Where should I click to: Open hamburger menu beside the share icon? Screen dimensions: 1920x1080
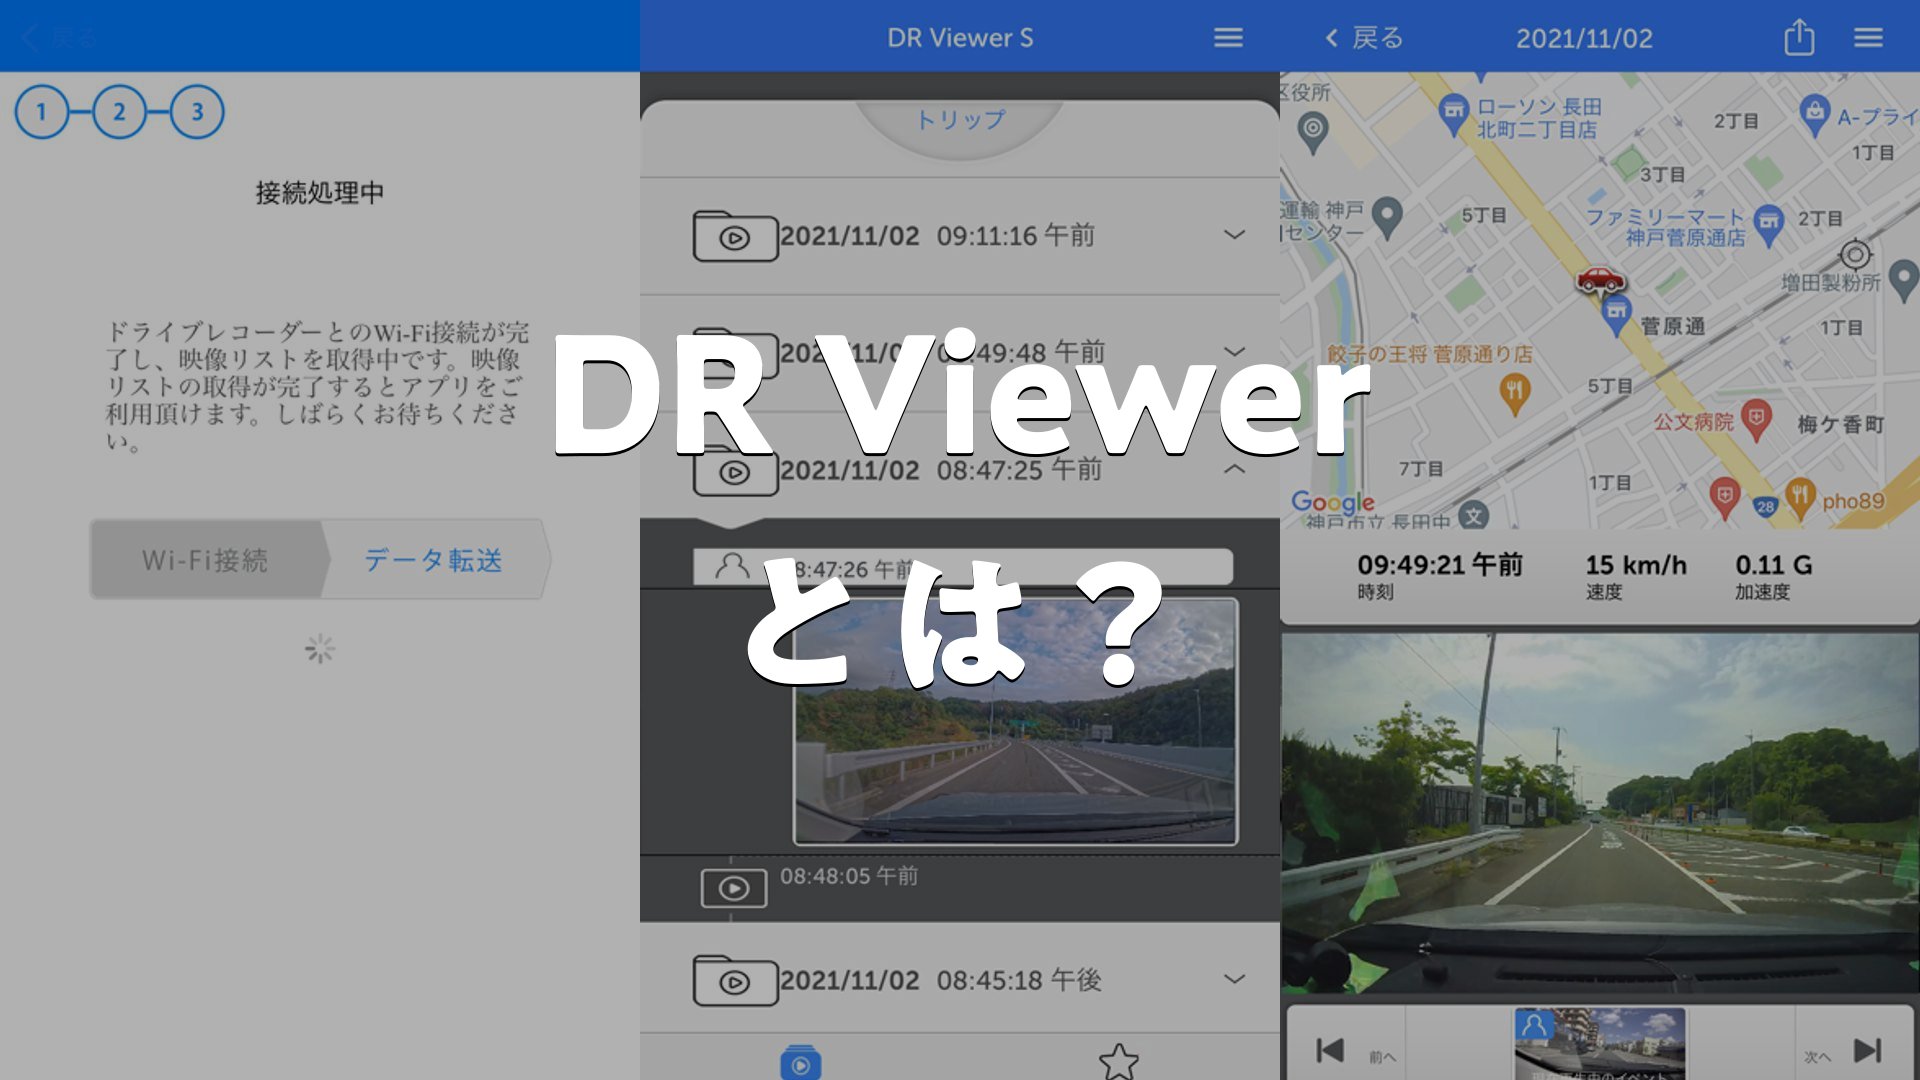[1868, 38]
